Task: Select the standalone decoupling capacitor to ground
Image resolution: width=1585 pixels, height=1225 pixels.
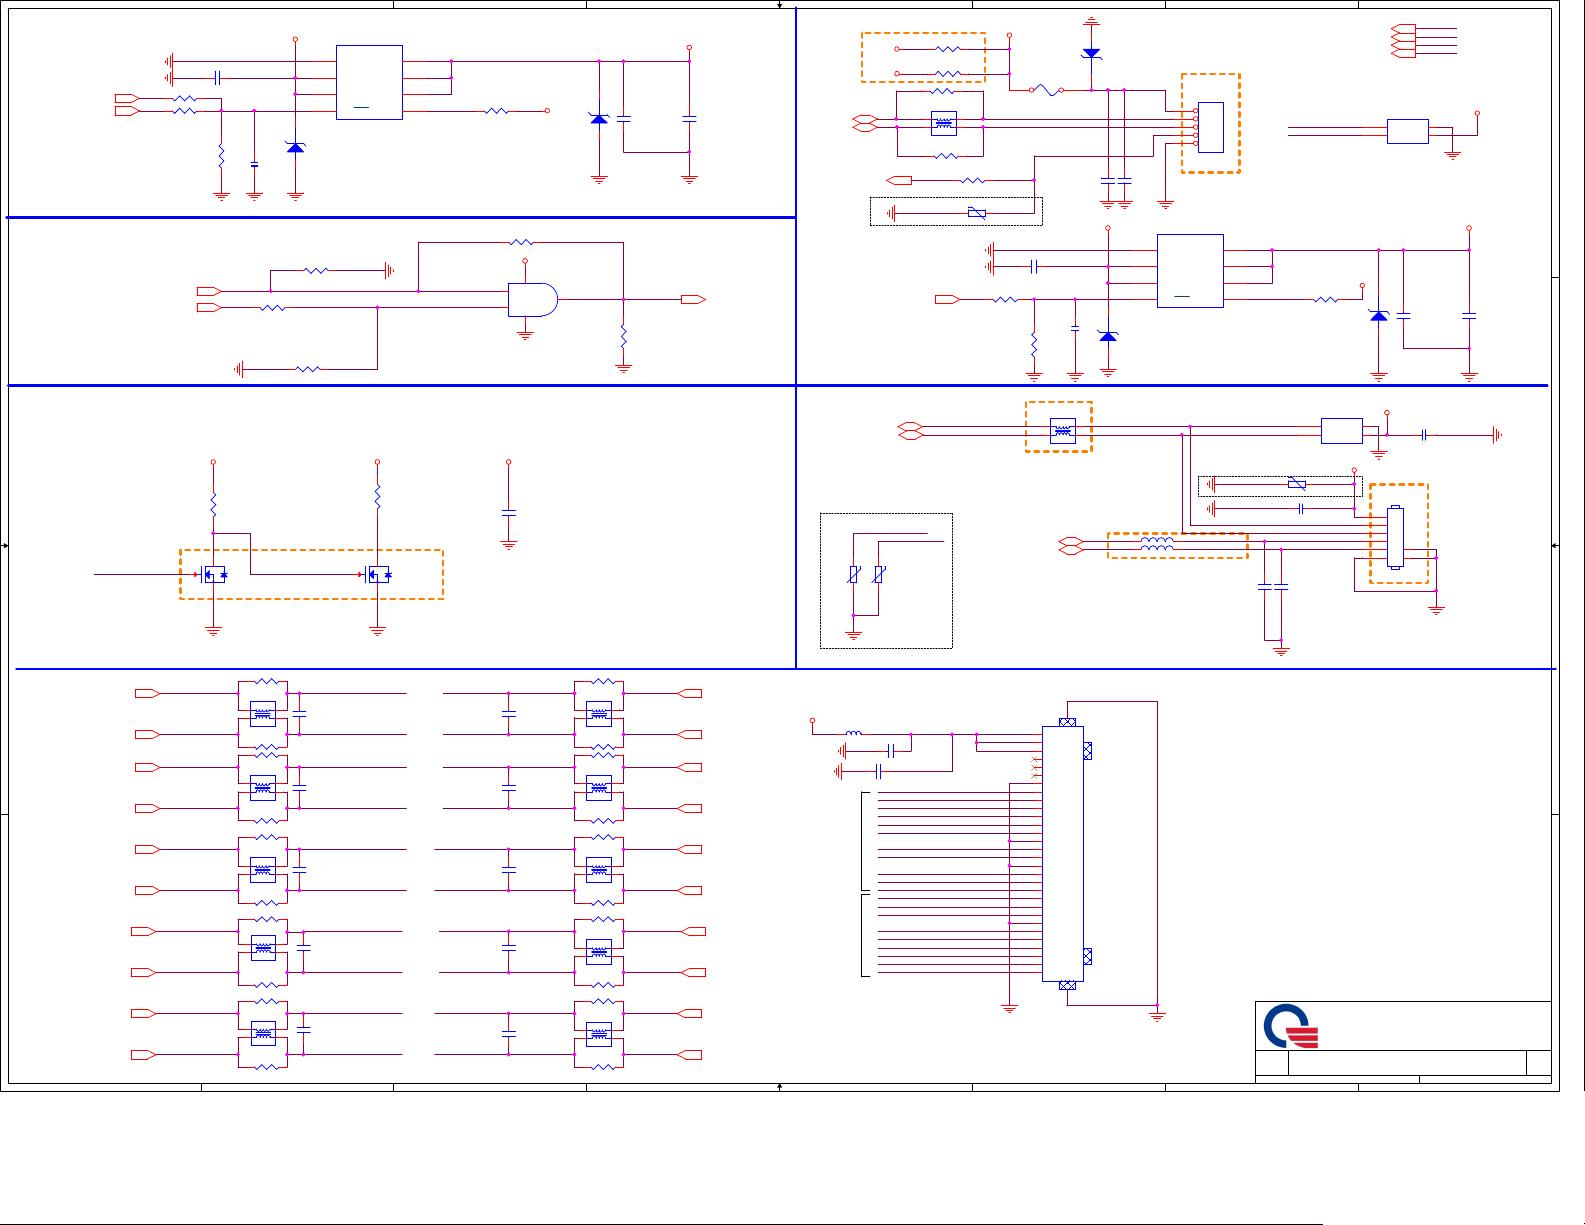Action: click(x=508, y=512)
